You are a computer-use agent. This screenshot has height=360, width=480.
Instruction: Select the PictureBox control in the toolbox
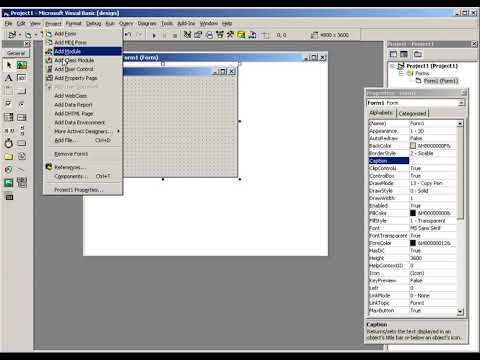(x=22, y=65)
